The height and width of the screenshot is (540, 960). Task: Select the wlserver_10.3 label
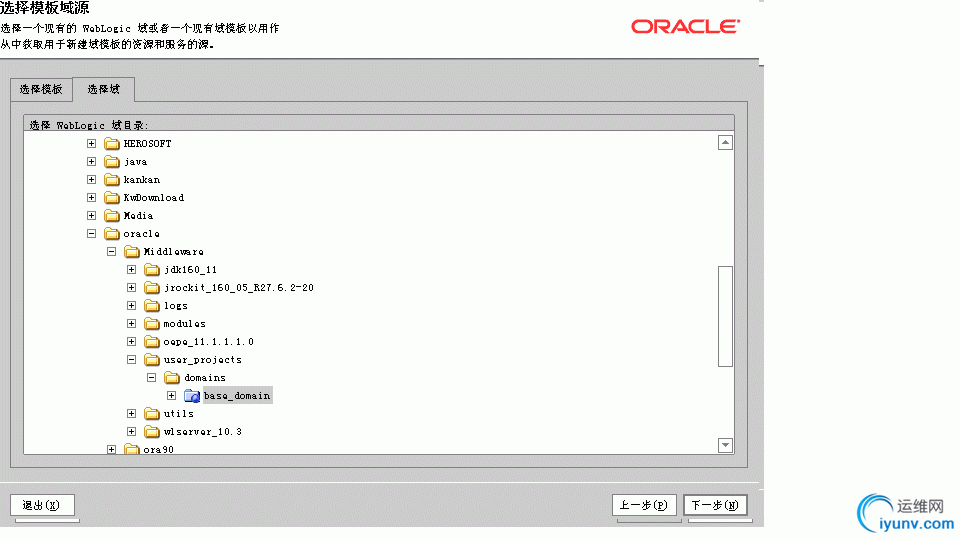(x=203, y=432)
